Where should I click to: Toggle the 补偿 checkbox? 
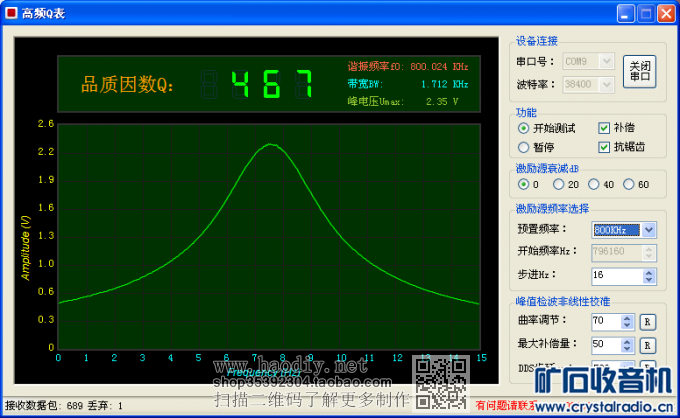click(x=604, y=128)
